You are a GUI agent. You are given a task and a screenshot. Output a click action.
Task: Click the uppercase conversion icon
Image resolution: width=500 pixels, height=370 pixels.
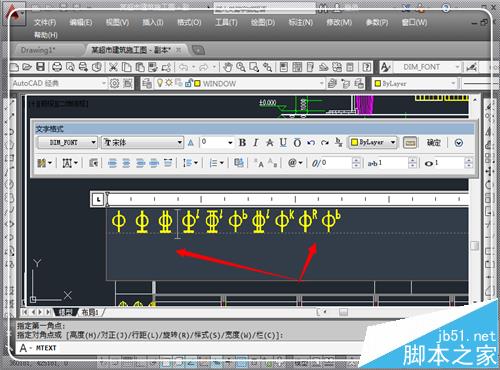coord(259,163)
